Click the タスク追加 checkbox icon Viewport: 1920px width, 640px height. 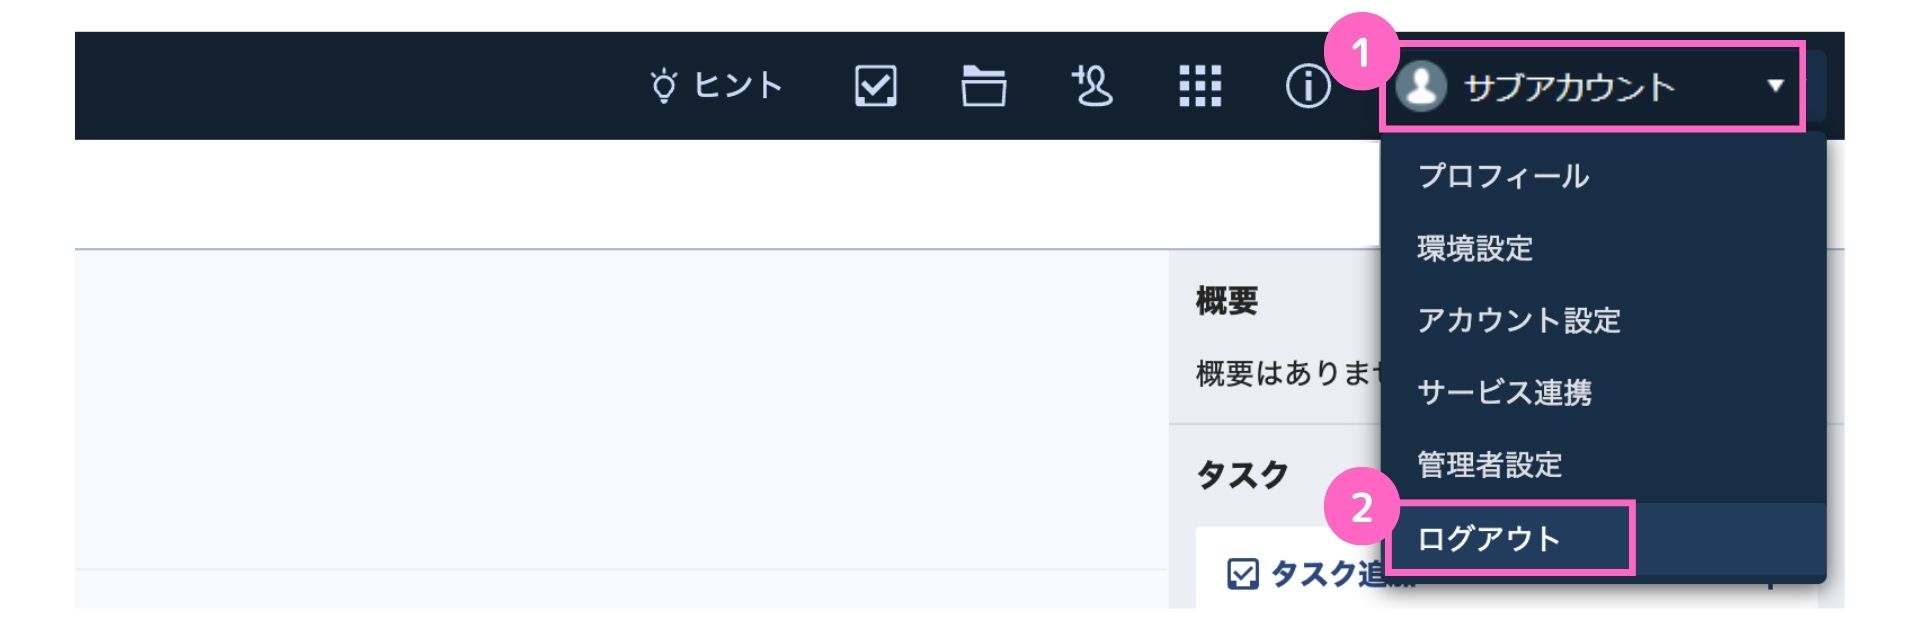click(1242, 574)
